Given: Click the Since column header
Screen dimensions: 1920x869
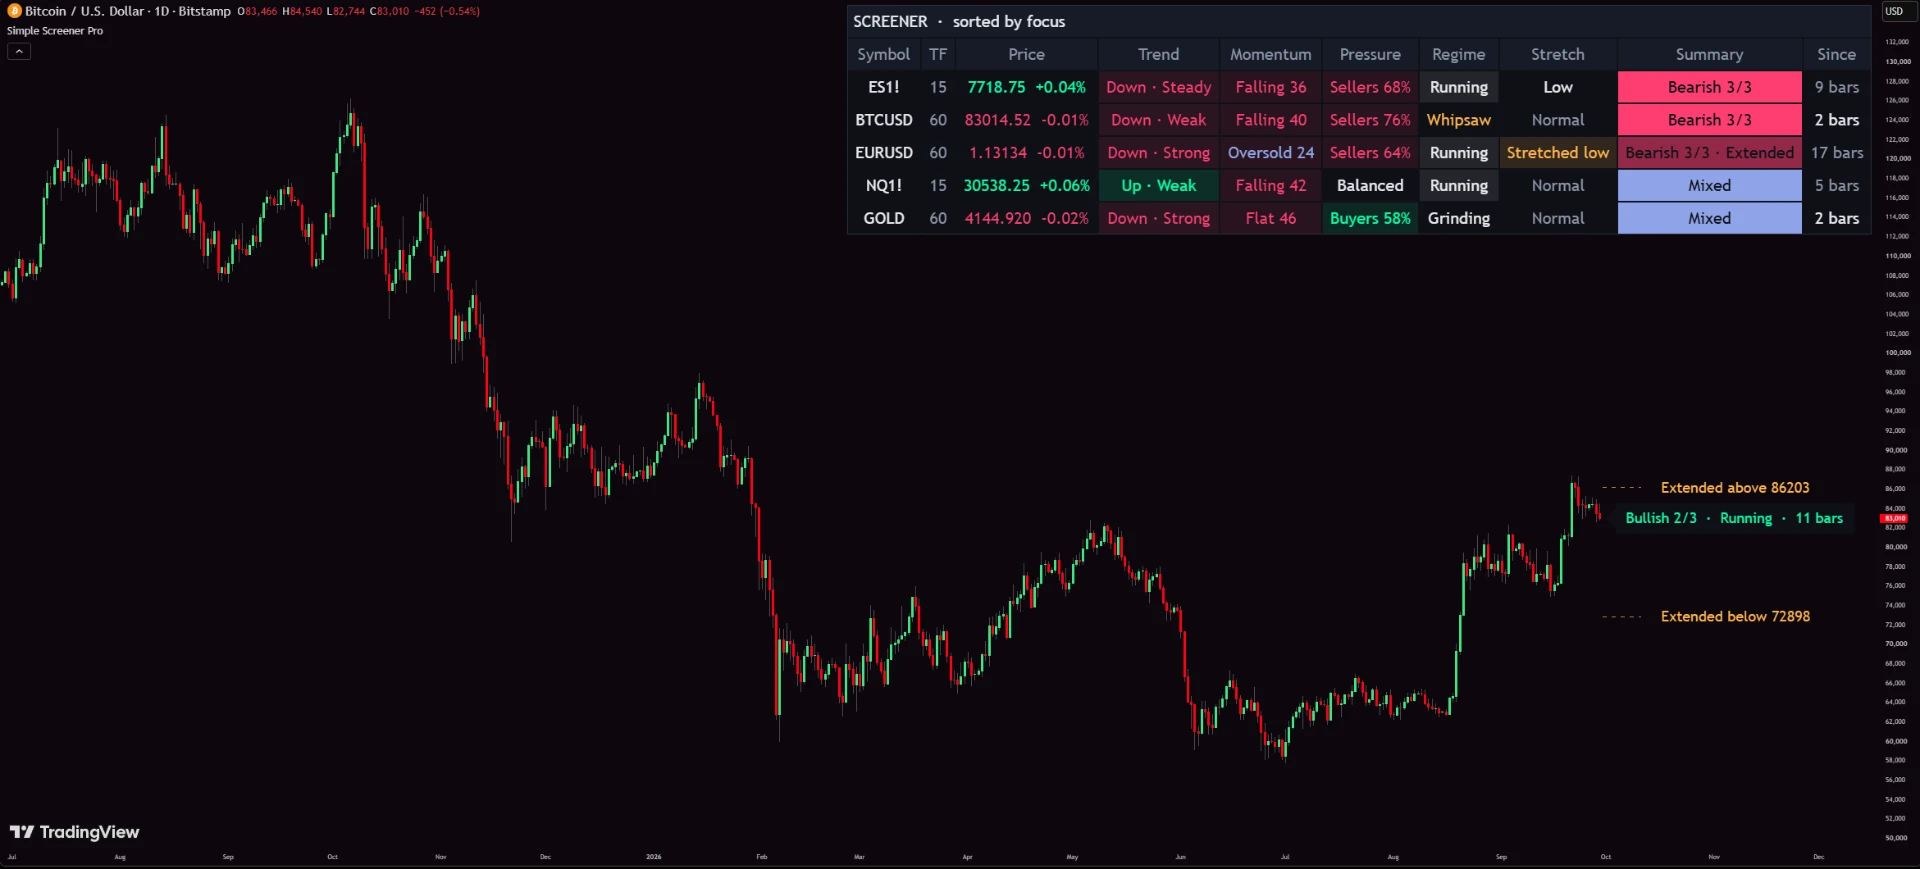Looking at the screenshot, I should click(x=1836, y=54).
